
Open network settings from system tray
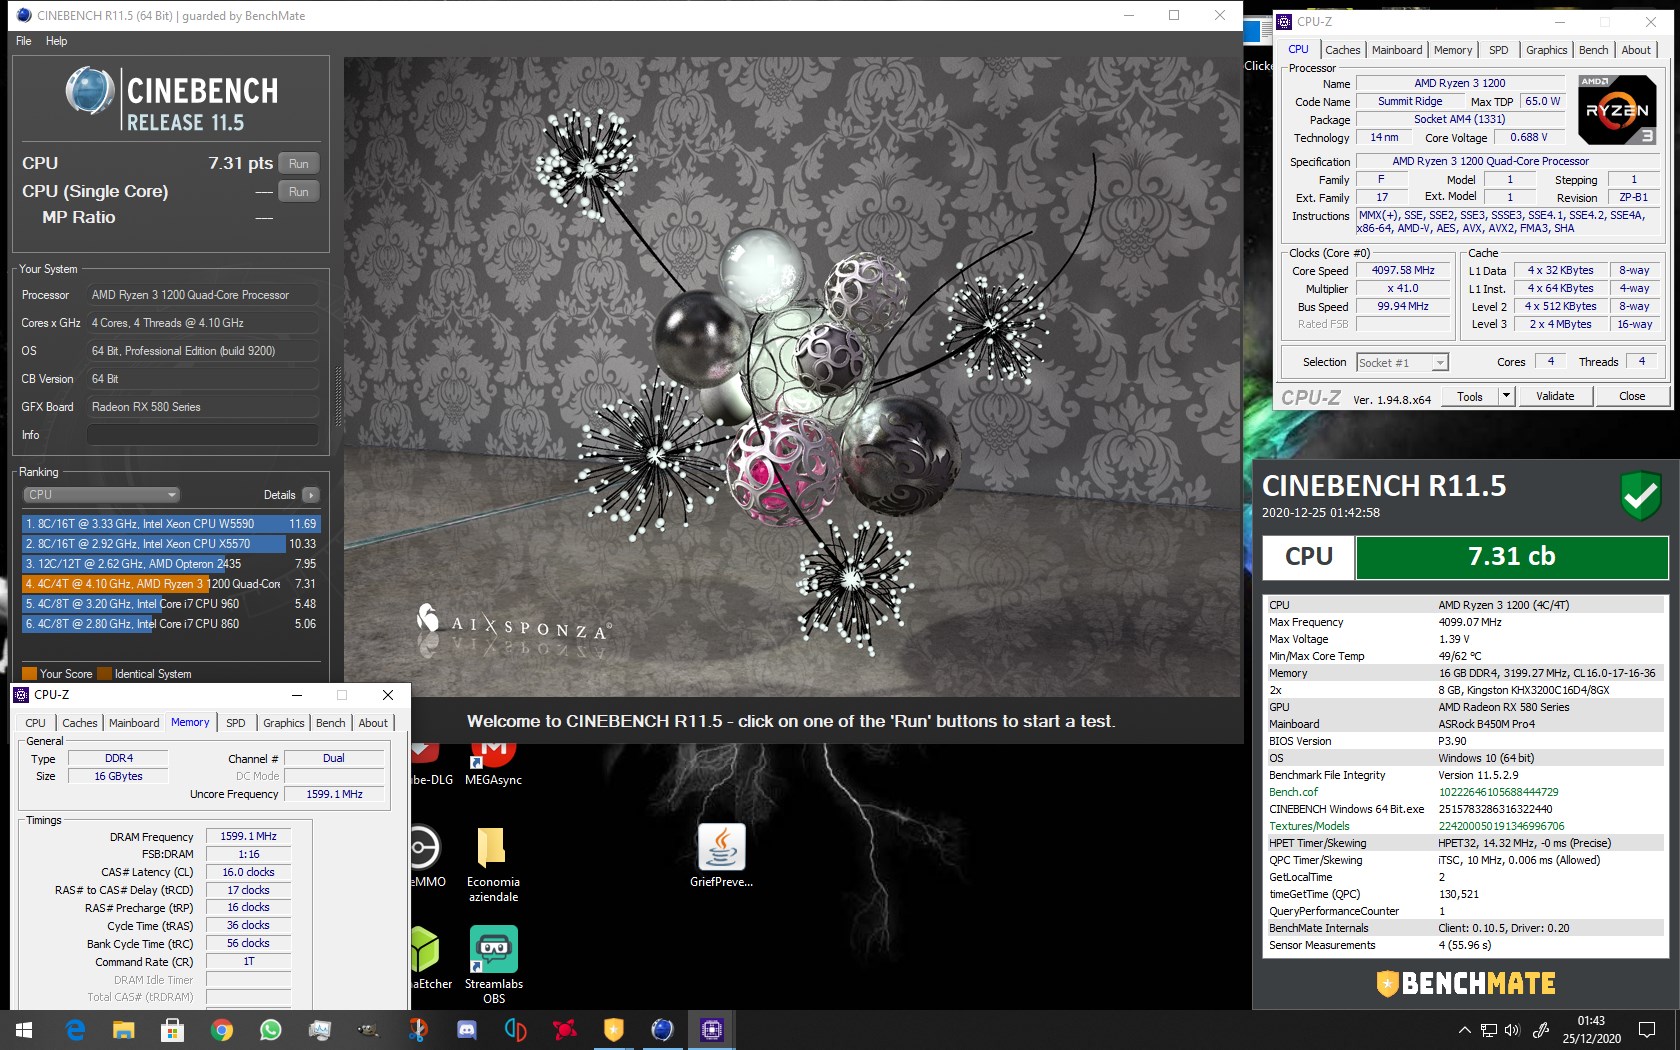click(x=1489, y=1030)
